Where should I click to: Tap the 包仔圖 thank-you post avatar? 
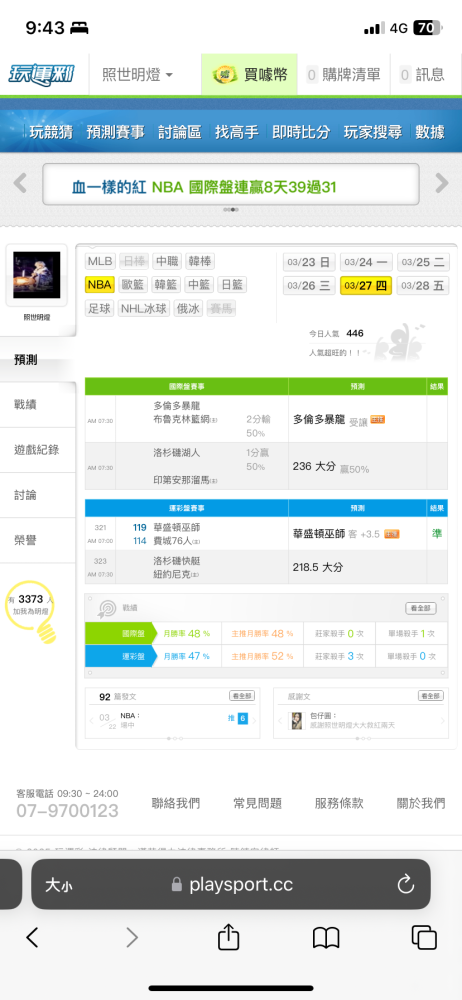[x=297, y=721]
